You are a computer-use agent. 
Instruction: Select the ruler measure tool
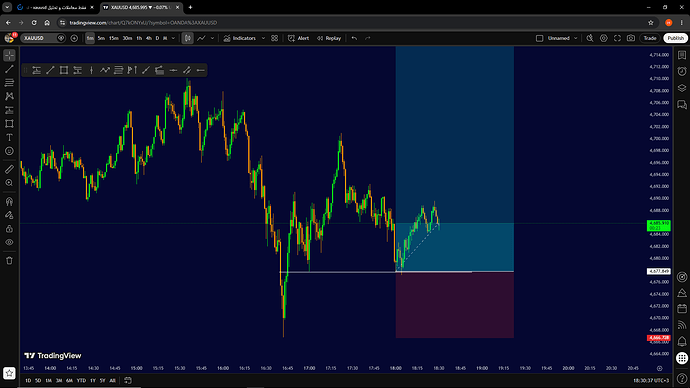tap(9, 169)
